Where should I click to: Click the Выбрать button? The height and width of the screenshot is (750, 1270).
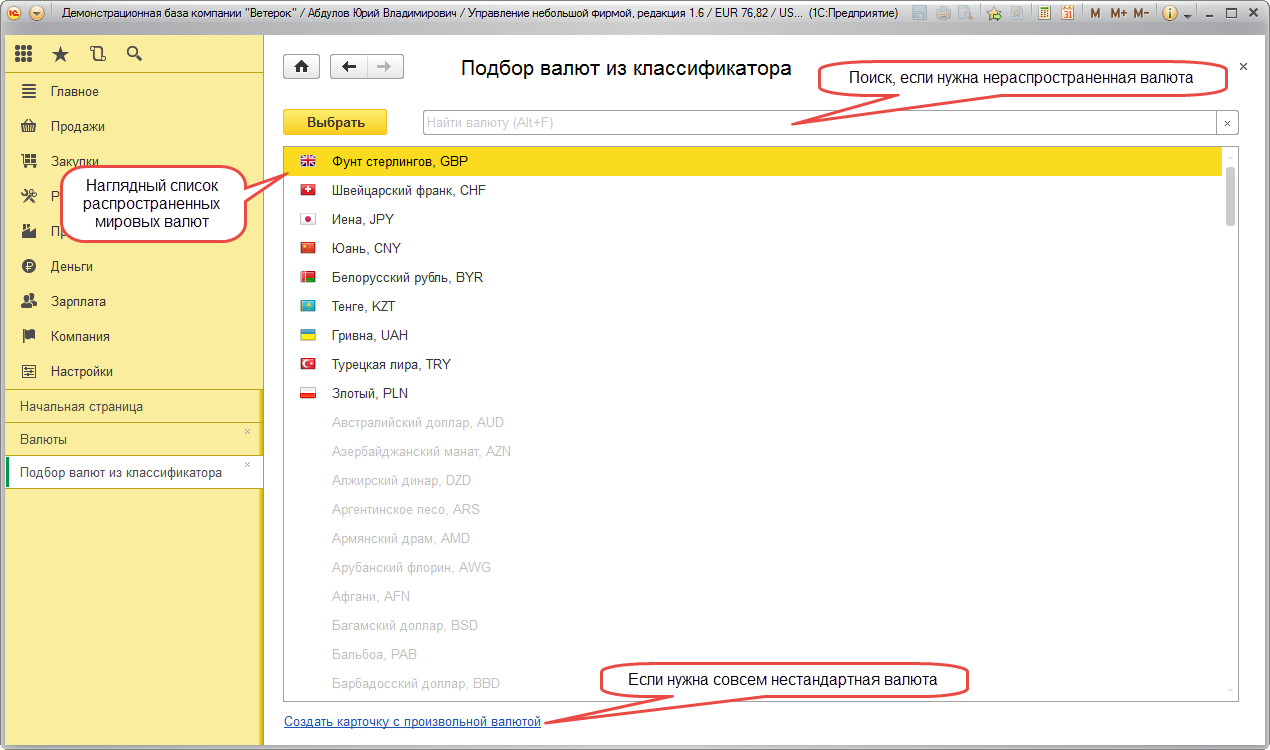[x=335, y=122]
